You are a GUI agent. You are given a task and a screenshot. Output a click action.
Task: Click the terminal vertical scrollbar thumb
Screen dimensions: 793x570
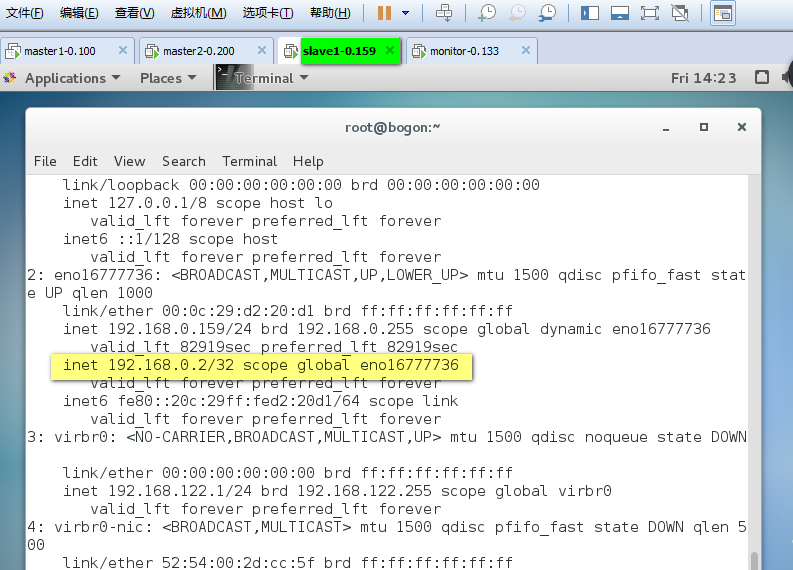coord(754,560)
